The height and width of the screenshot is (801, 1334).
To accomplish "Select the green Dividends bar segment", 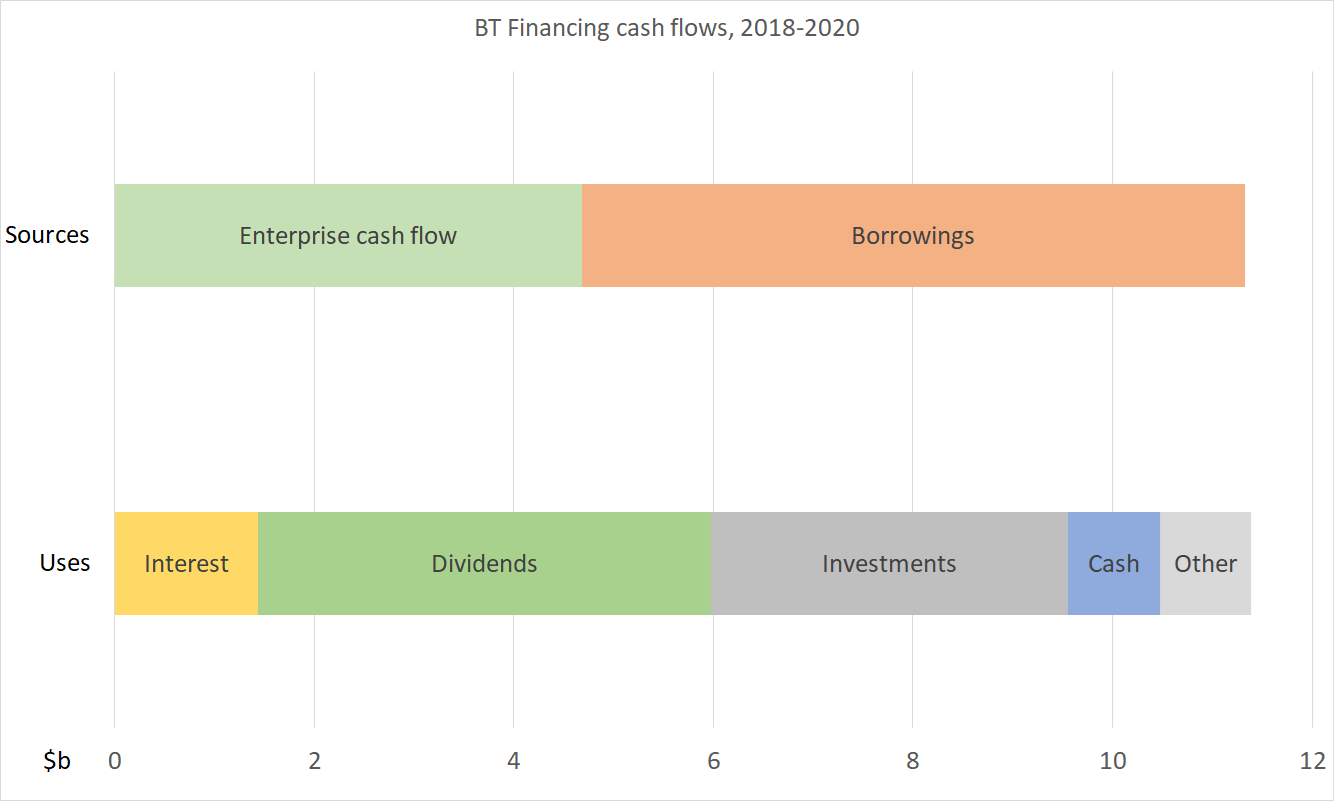I will click(x=485, y=563).
